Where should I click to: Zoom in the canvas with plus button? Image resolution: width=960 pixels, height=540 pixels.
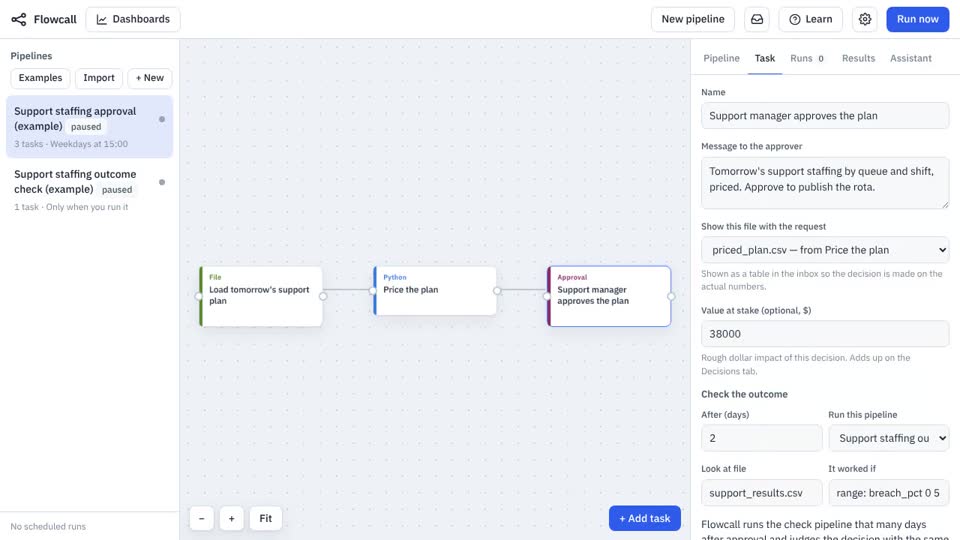coord(231,519)
